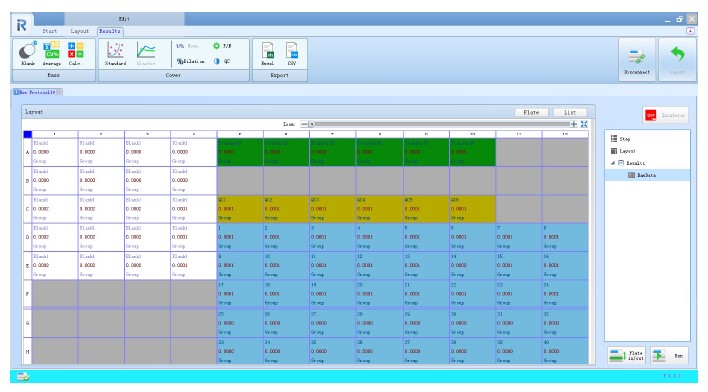Click the blue sample 8 well
This screenshot has width=708, height=392.
pyautogui.click(x=565, y=237)
